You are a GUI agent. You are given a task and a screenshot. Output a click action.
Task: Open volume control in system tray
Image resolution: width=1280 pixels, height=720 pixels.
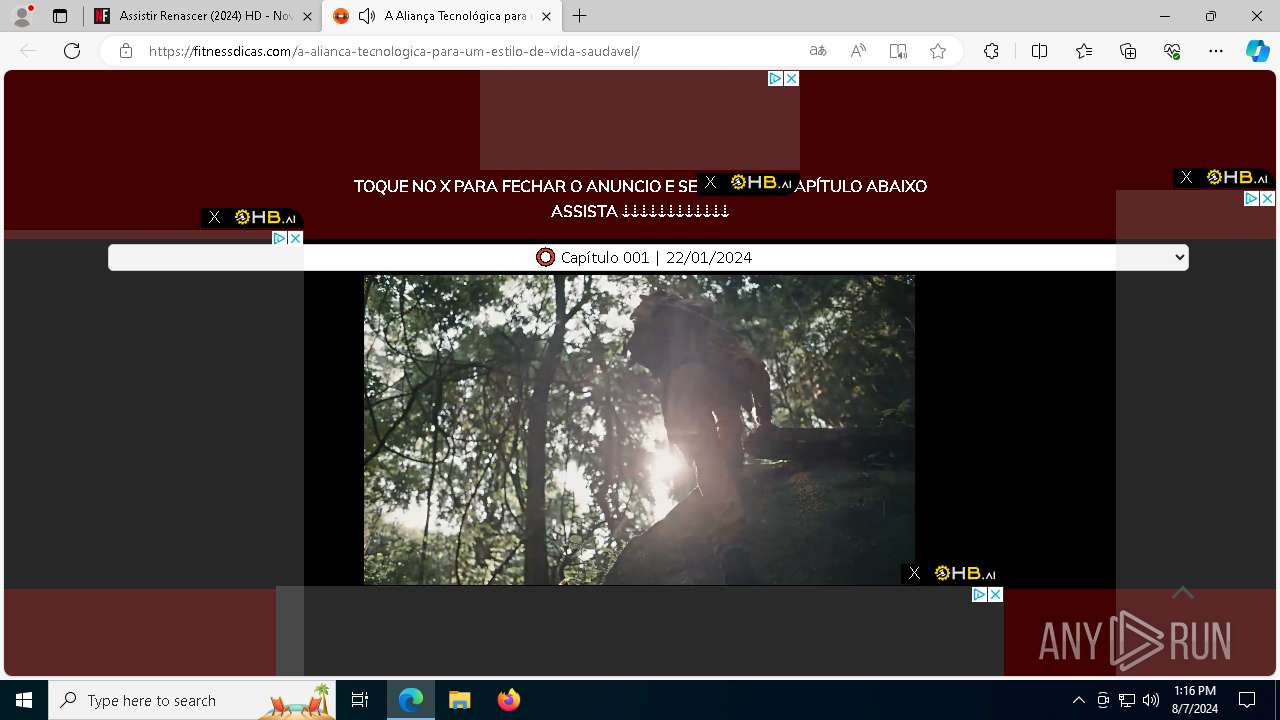1151,700
